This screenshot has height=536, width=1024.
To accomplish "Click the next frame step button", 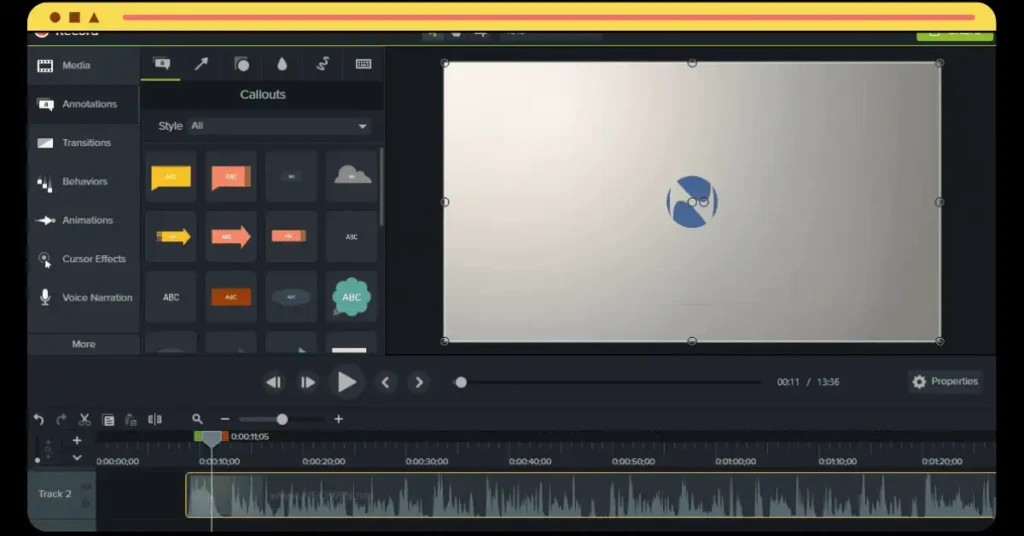I will 308,383.
